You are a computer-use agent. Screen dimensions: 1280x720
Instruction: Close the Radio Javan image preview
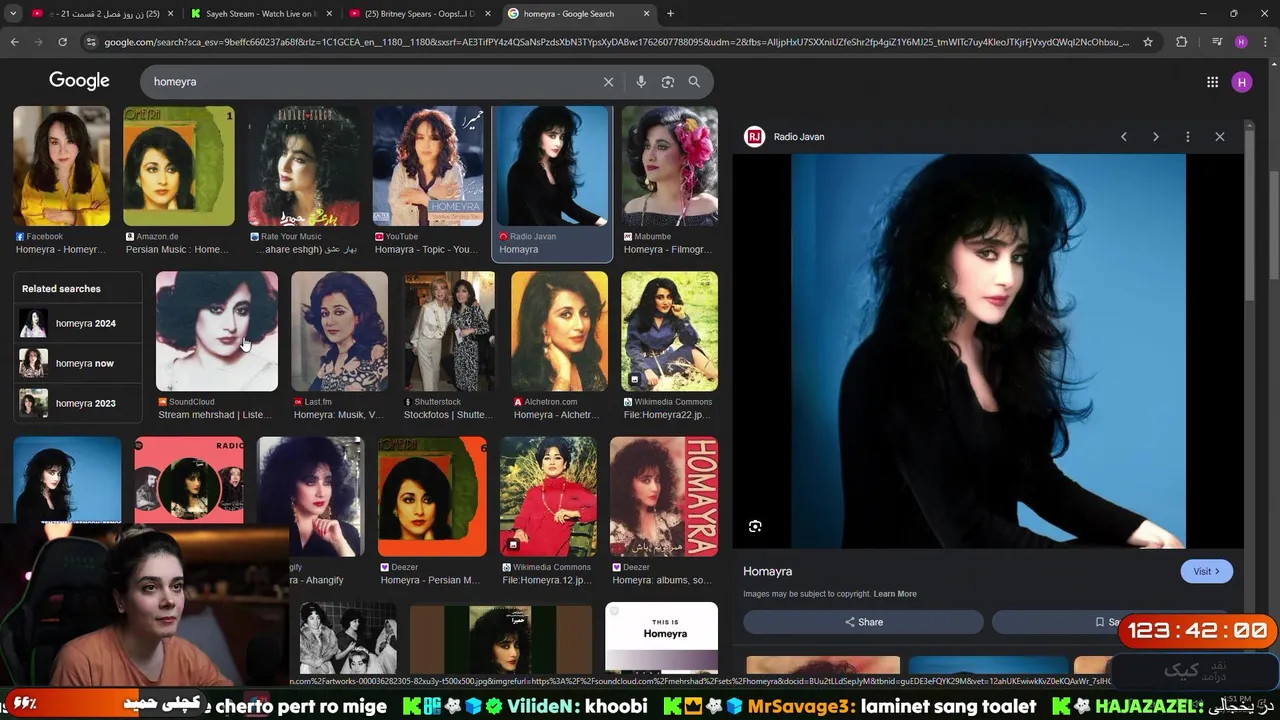tap(1220, 137)
